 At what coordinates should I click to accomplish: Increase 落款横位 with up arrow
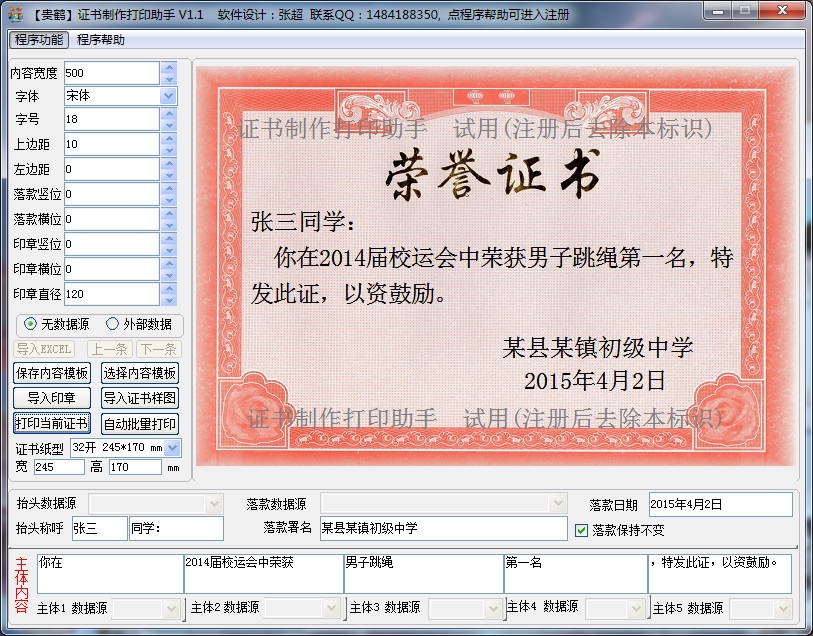point(169,213)
